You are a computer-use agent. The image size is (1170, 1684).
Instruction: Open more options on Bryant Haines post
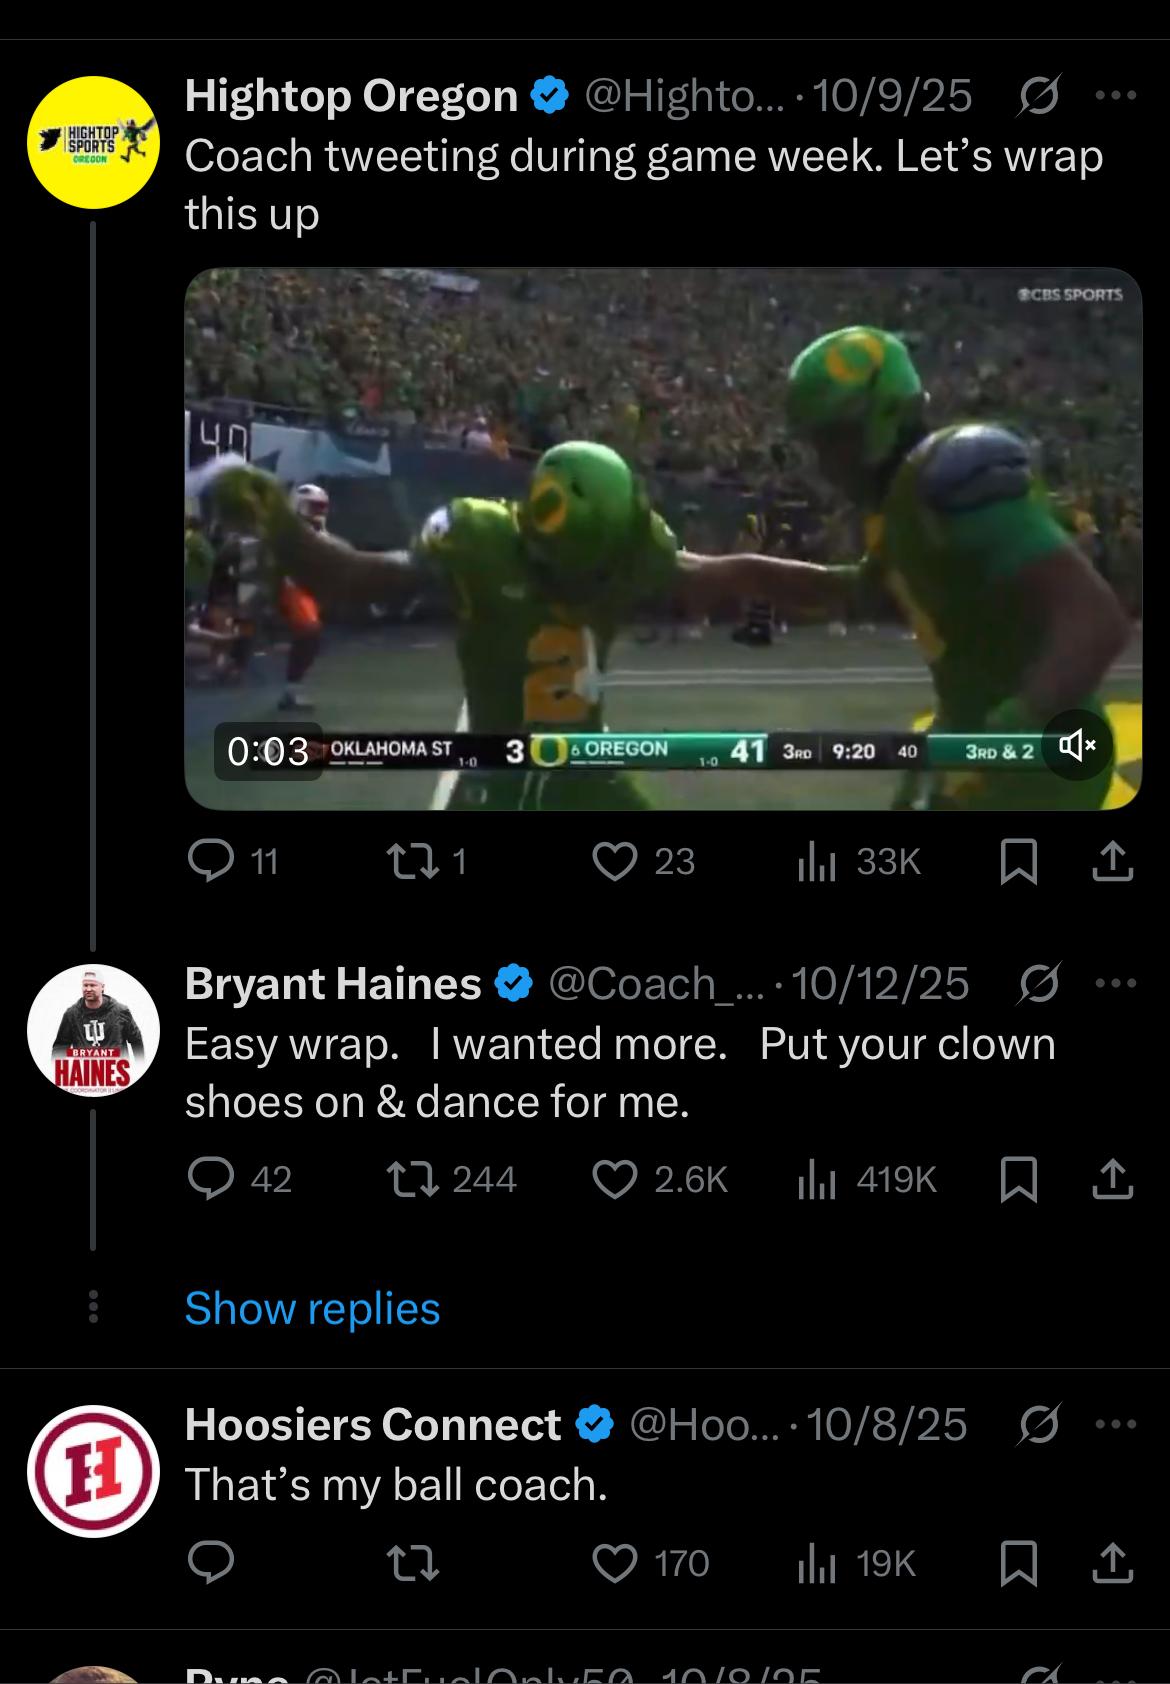pyautogui.click(x=1116, y=984)
